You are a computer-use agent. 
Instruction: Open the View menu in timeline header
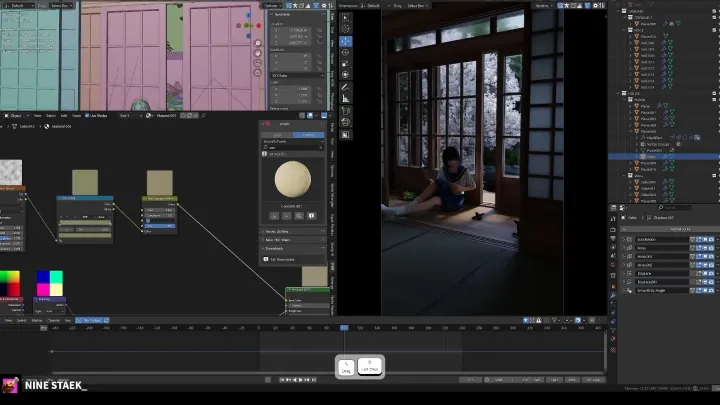click(x=8, y=321)
